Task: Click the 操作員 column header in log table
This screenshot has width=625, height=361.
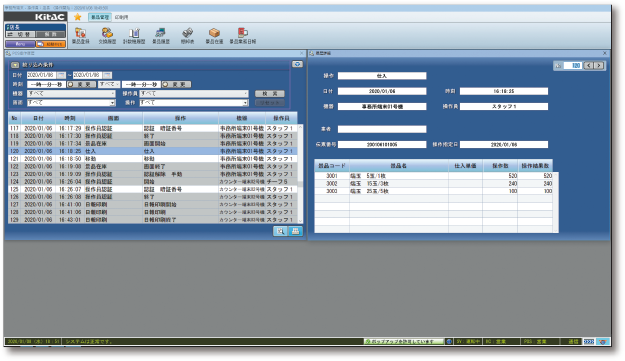Action: point(281,118)
